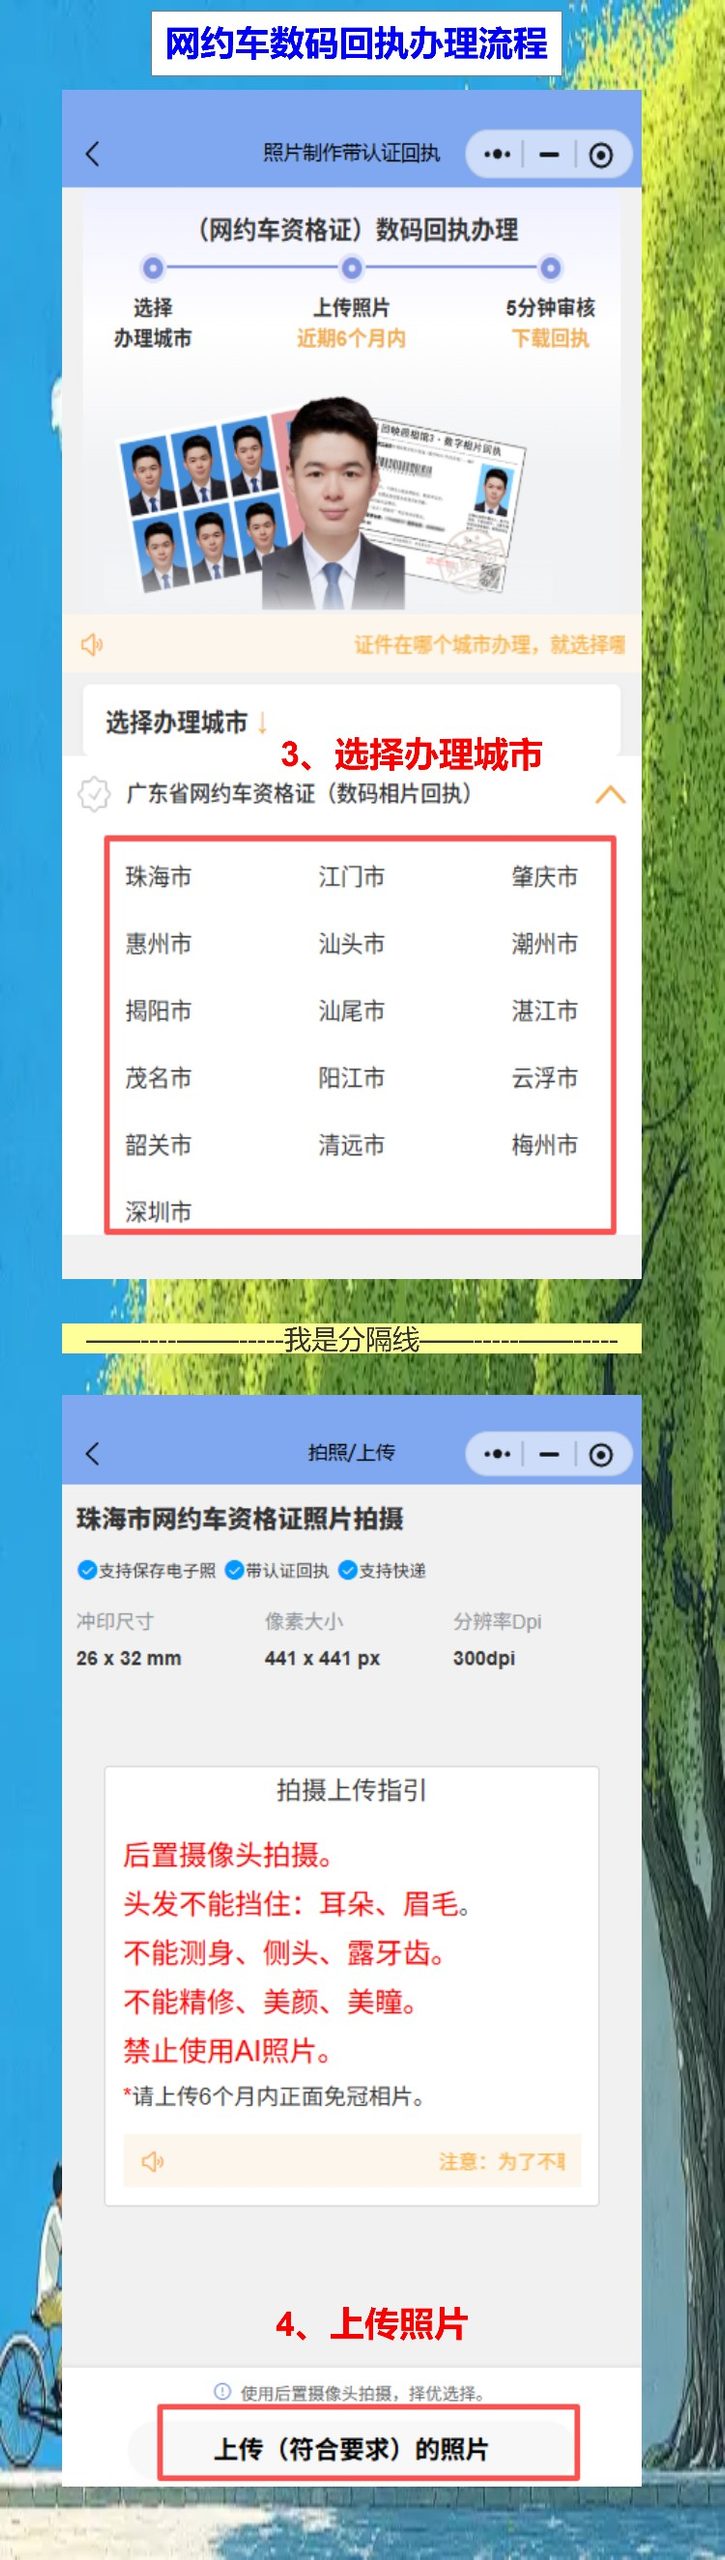Select 汕头市 city
Screen dimensions: 725x2560
(x=351, y=944)
